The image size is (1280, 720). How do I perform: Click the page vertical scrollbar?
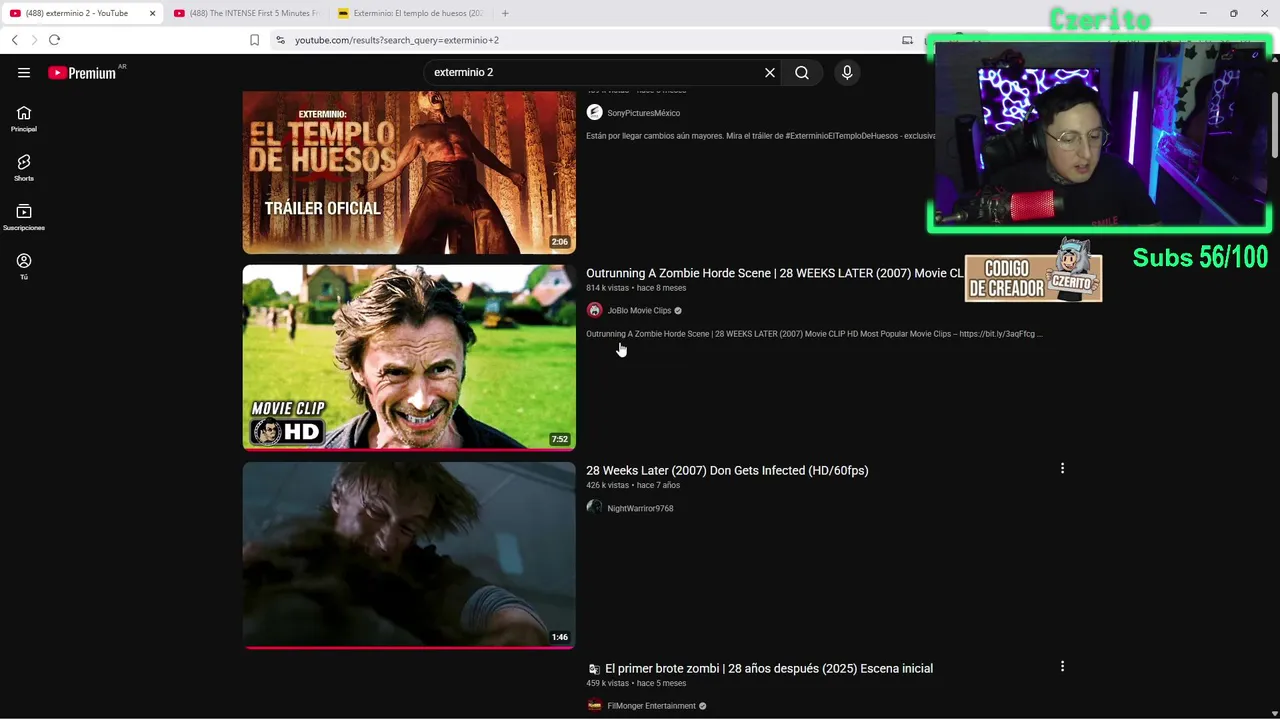1274,125
